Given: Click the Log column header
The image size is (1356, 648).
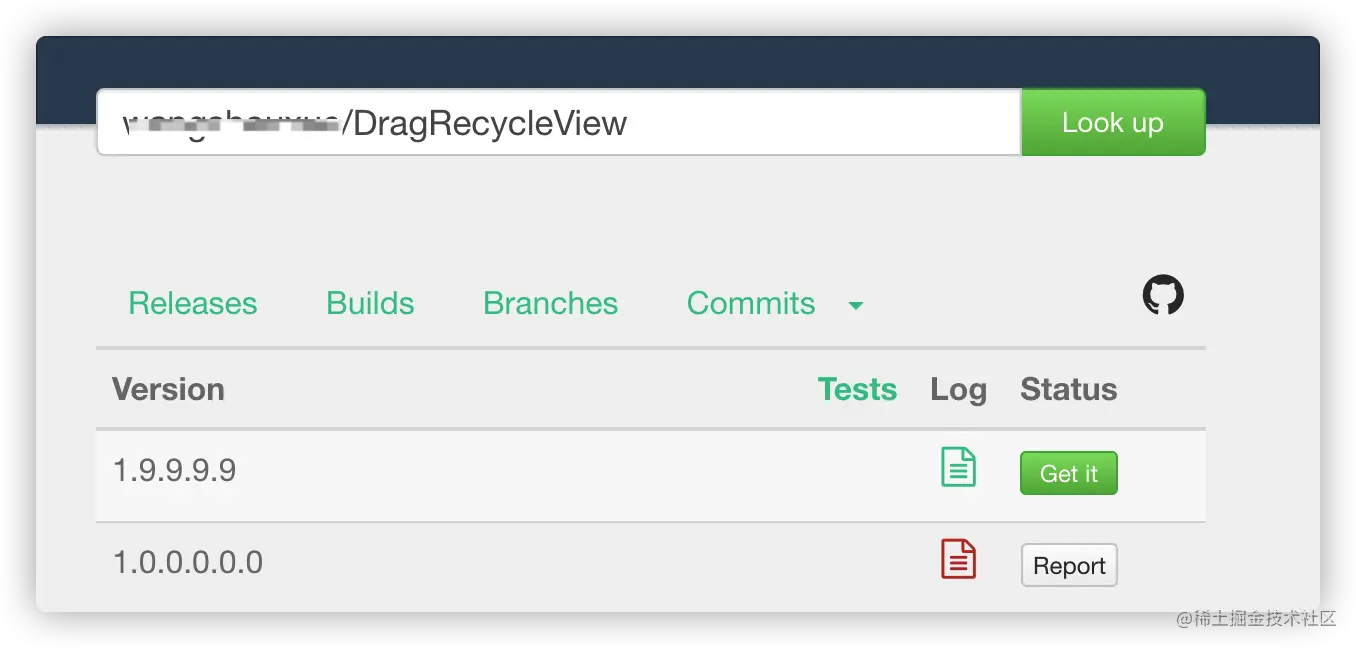Looking at the screenshot, I should [958, 389].
